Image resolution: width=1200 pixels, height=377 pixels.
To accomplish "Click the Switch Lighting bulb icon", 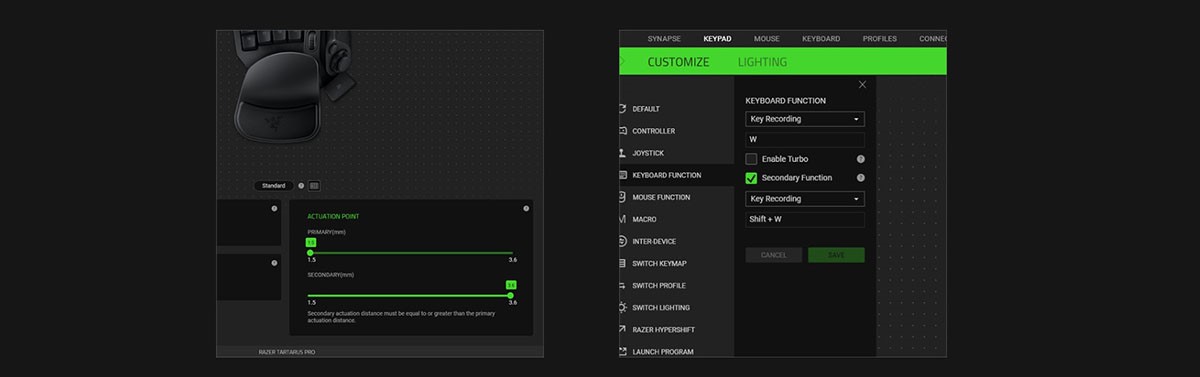I will point(623,307).
